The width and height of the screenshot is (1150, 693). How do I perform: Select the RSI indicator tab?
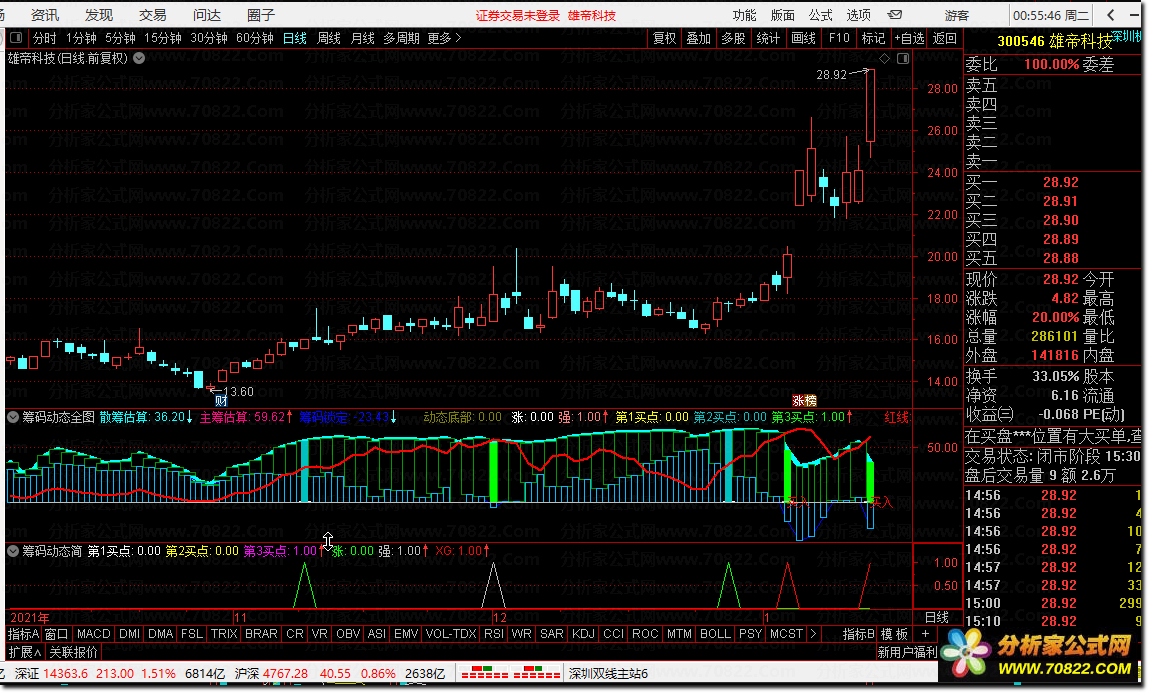pos(494,634)
